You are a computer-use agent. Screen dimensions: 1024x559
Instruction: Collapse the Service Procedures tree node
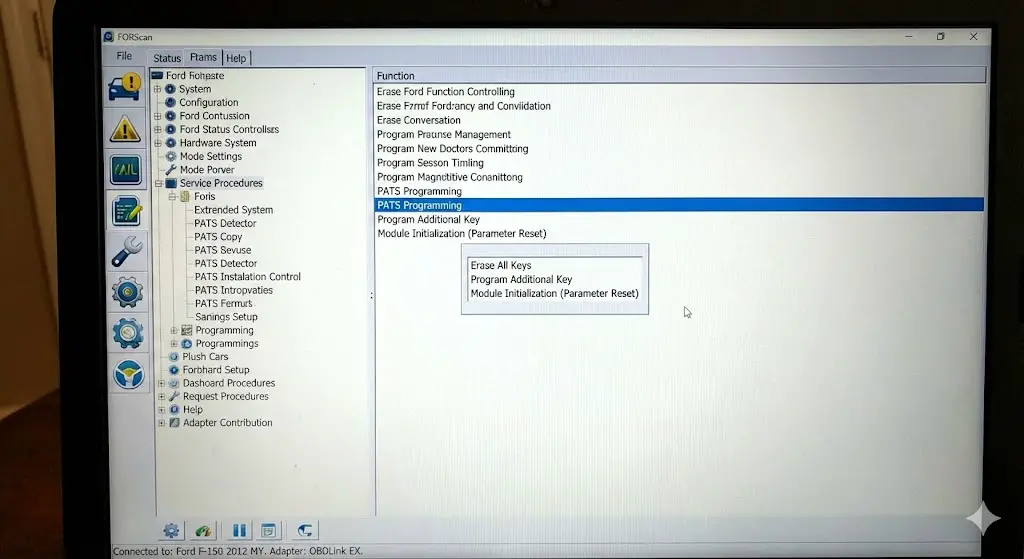[x=159, y=184]
